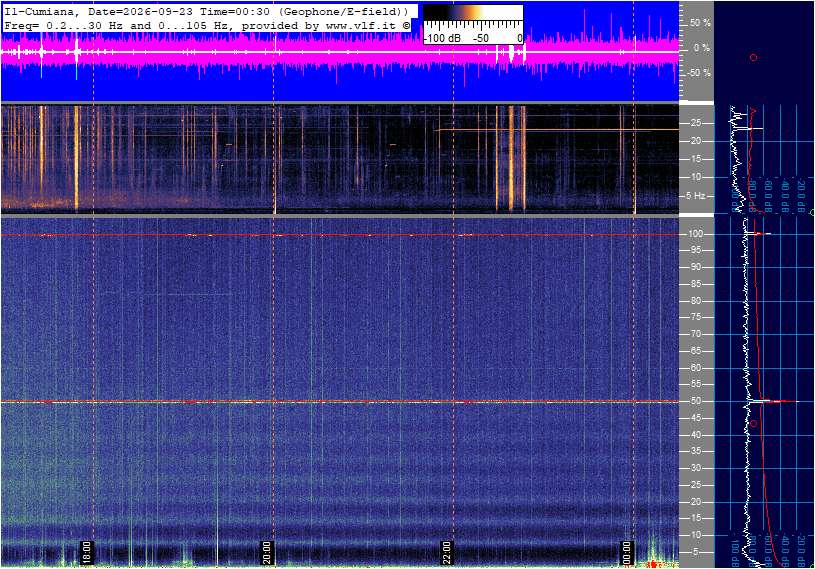
Task: Click the '5 Hz' geophone scale label
Action: pyautogui.click(x=695, y=196)
